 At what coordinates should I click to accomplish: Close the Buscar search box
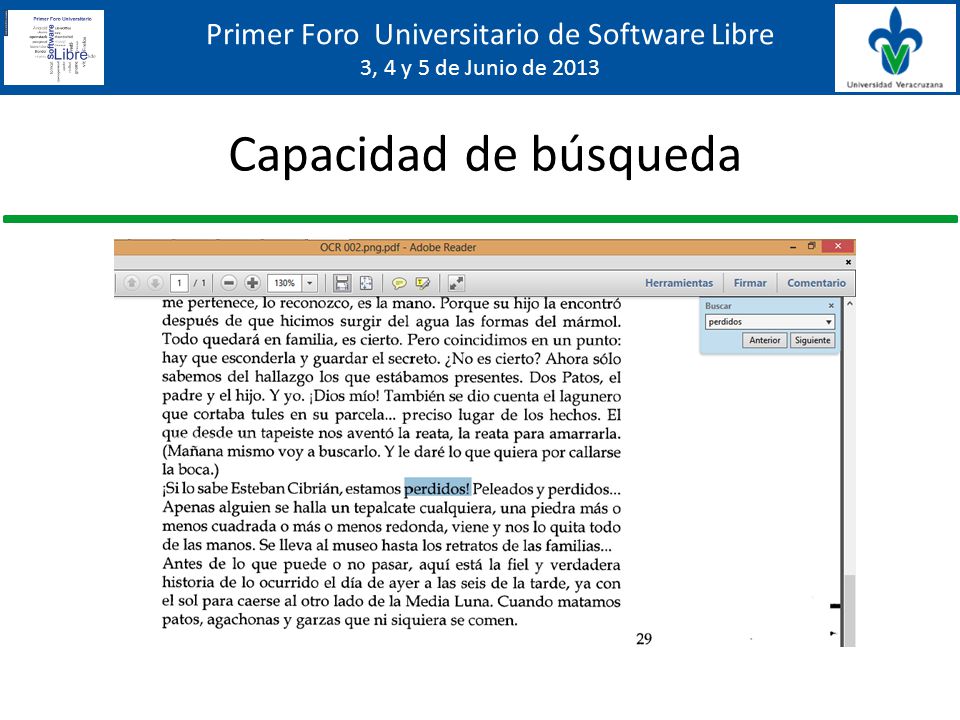(x=831, y=306)
